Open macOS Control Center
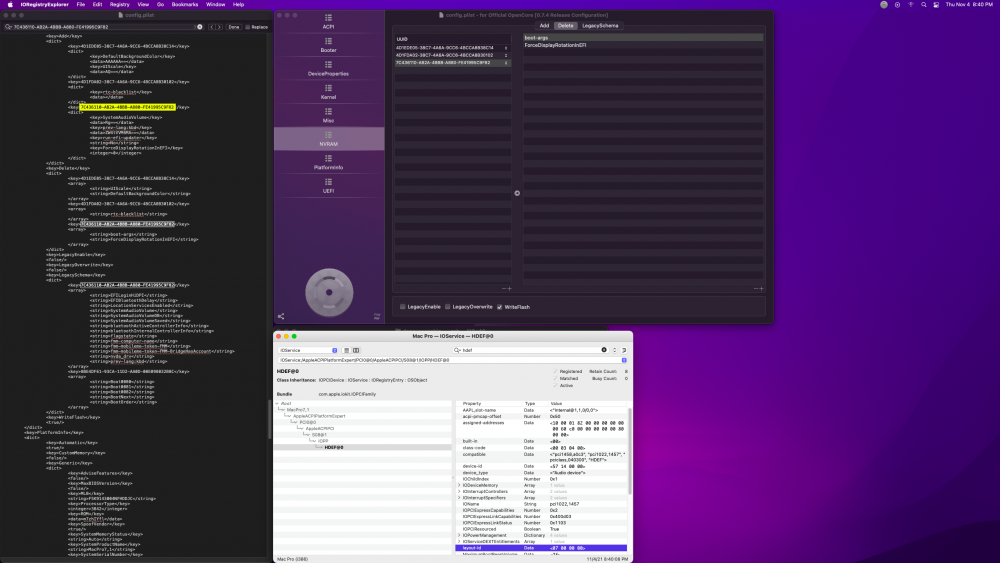The height and width of the screenshot is (563, 1000). click(x=936, y=4)
